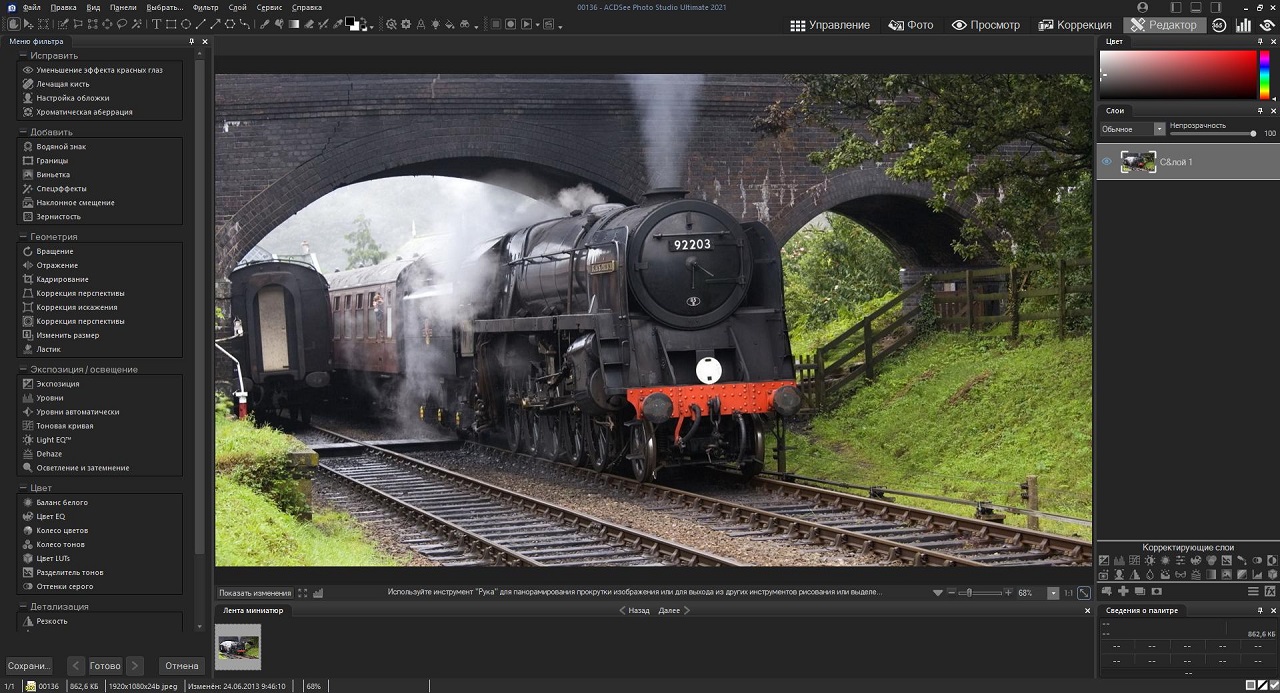Pin the Цвет color panel

pos(1260,42)
